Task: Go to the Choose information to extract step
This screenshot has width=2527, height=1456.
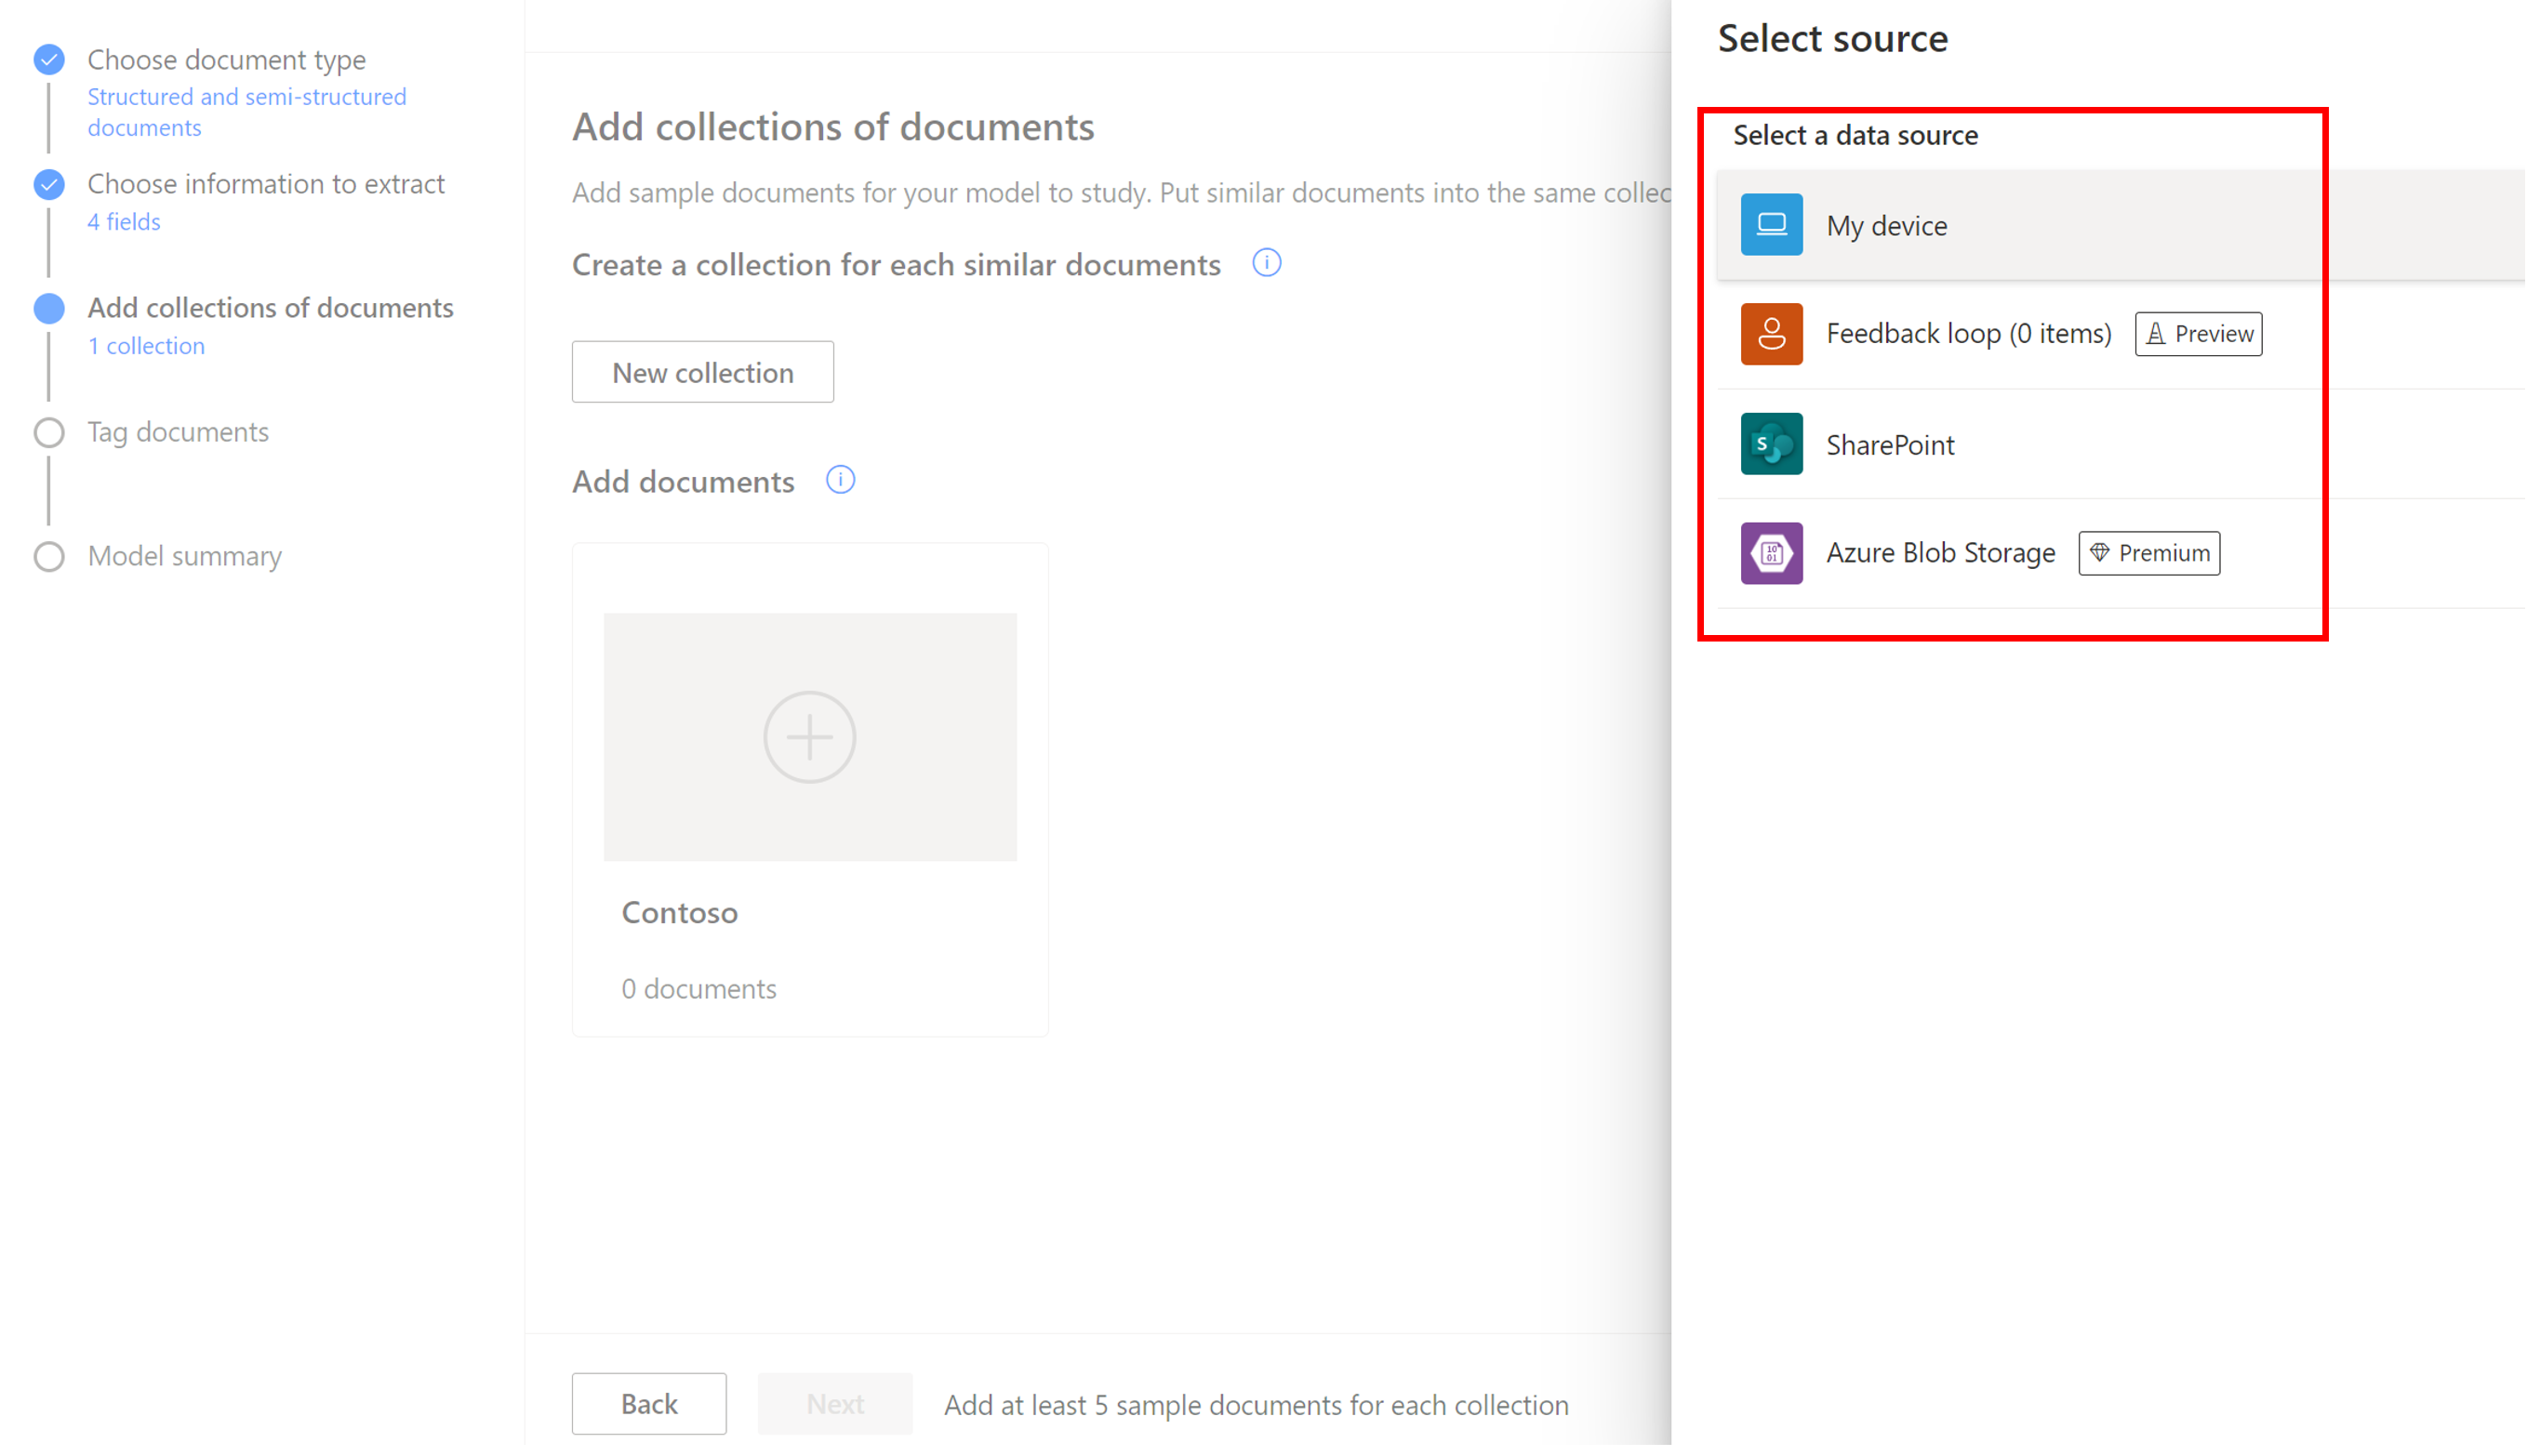Action: [265, 183]
